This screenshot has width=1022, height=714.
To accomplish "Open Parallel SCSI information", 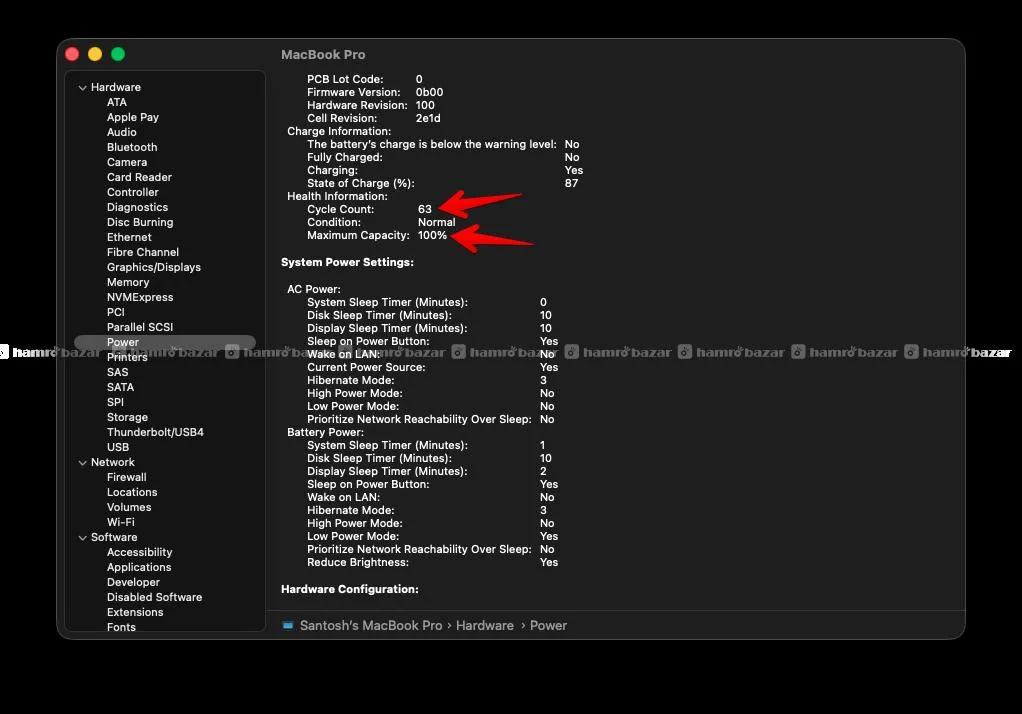I will pos(140,327).
